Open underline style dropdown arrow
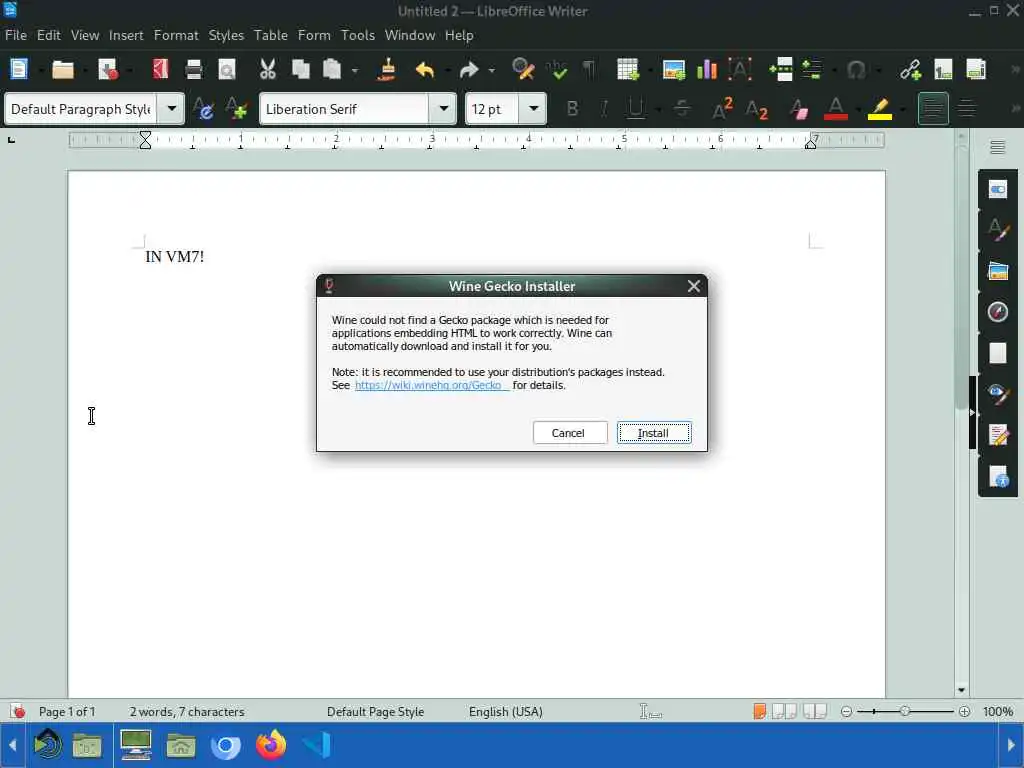1024x768 pixels. point(658,109)
